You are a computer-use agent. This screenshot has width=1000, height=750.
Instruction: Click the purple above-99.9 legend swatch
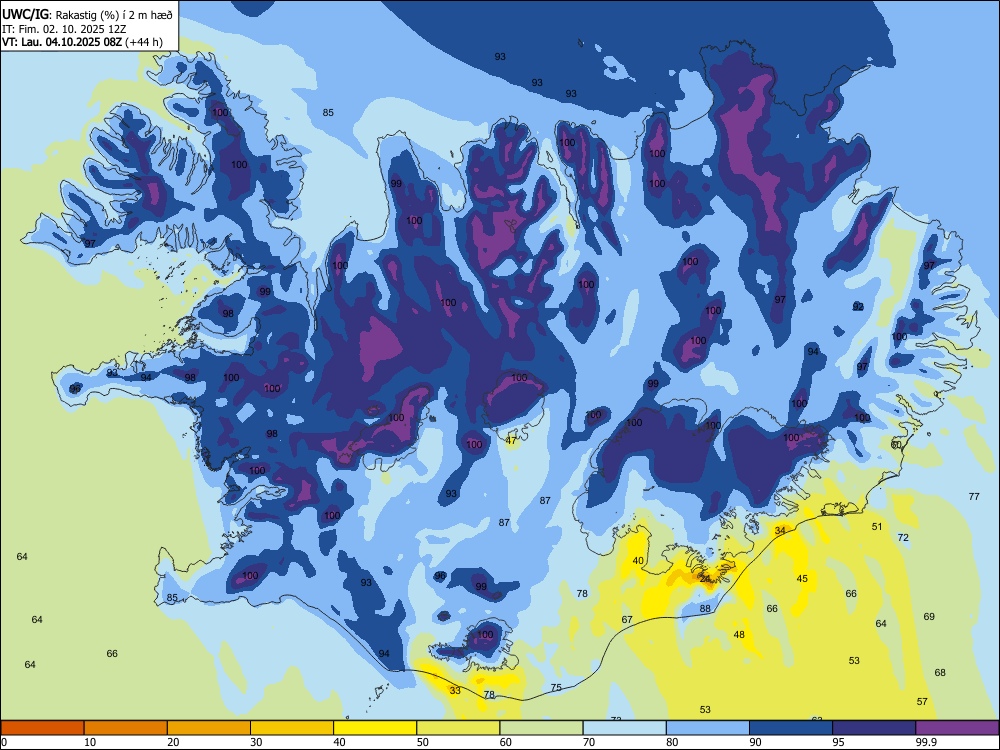click(x=957, y=728)
